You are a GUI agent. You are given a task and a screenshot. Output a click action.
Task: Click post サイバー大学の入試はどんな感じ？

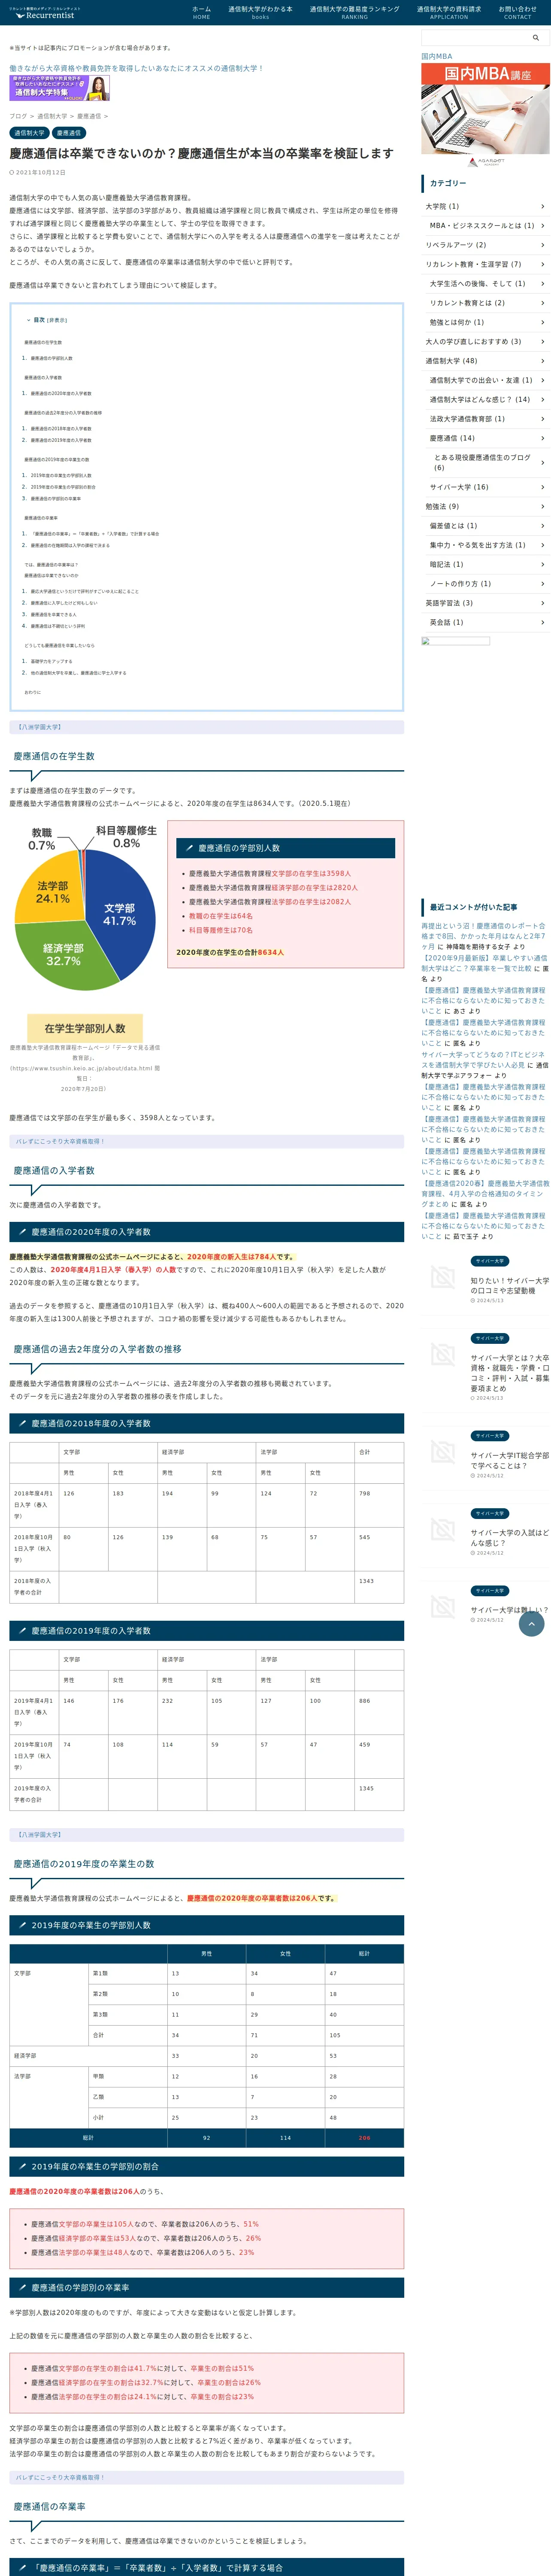tap(510, 1538)
